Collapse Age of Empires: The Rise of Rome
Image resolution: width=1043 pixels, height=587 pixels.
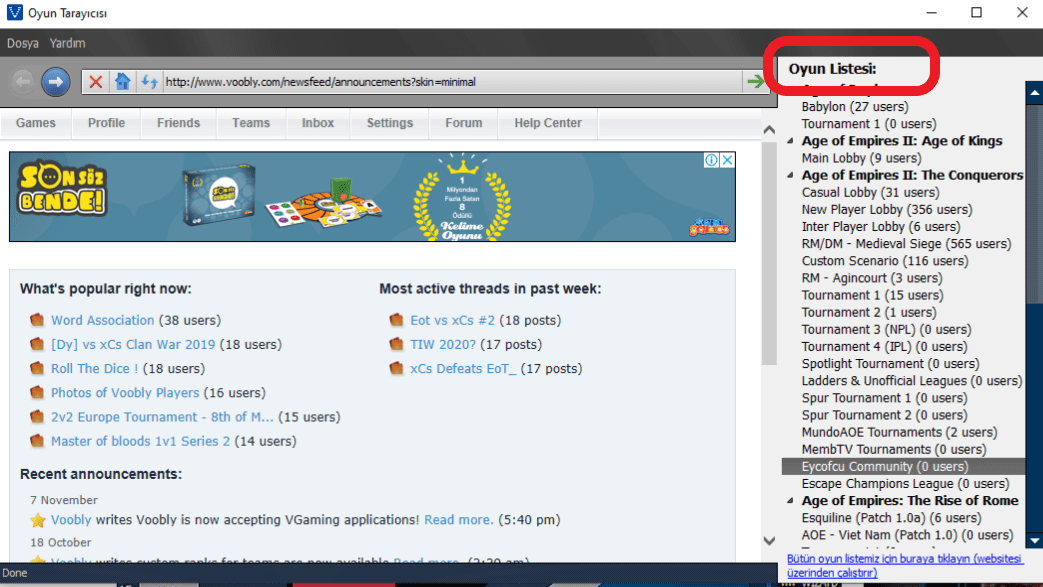tap(790, 501)
